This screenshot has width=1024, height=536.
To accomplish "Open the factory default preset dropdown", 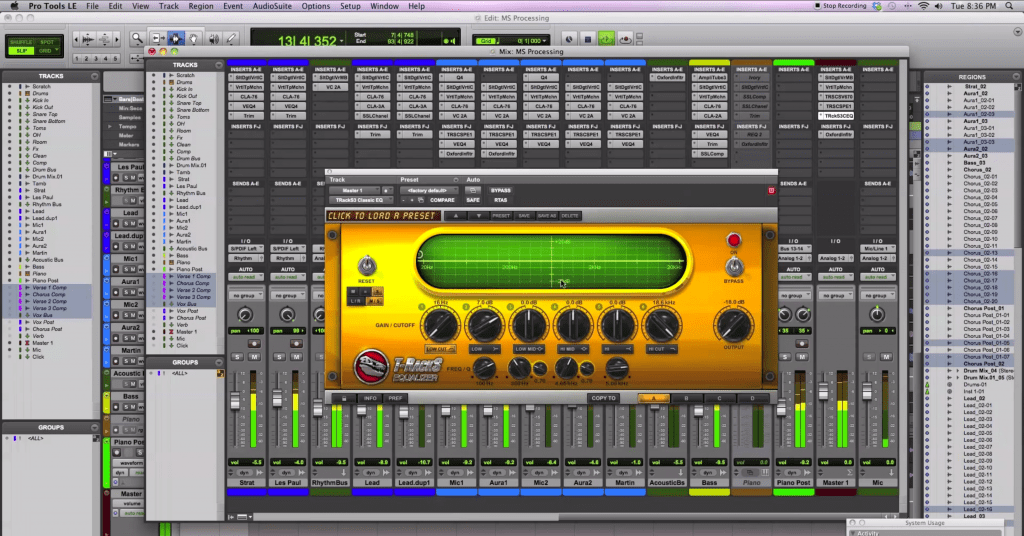I will (428, 191).
